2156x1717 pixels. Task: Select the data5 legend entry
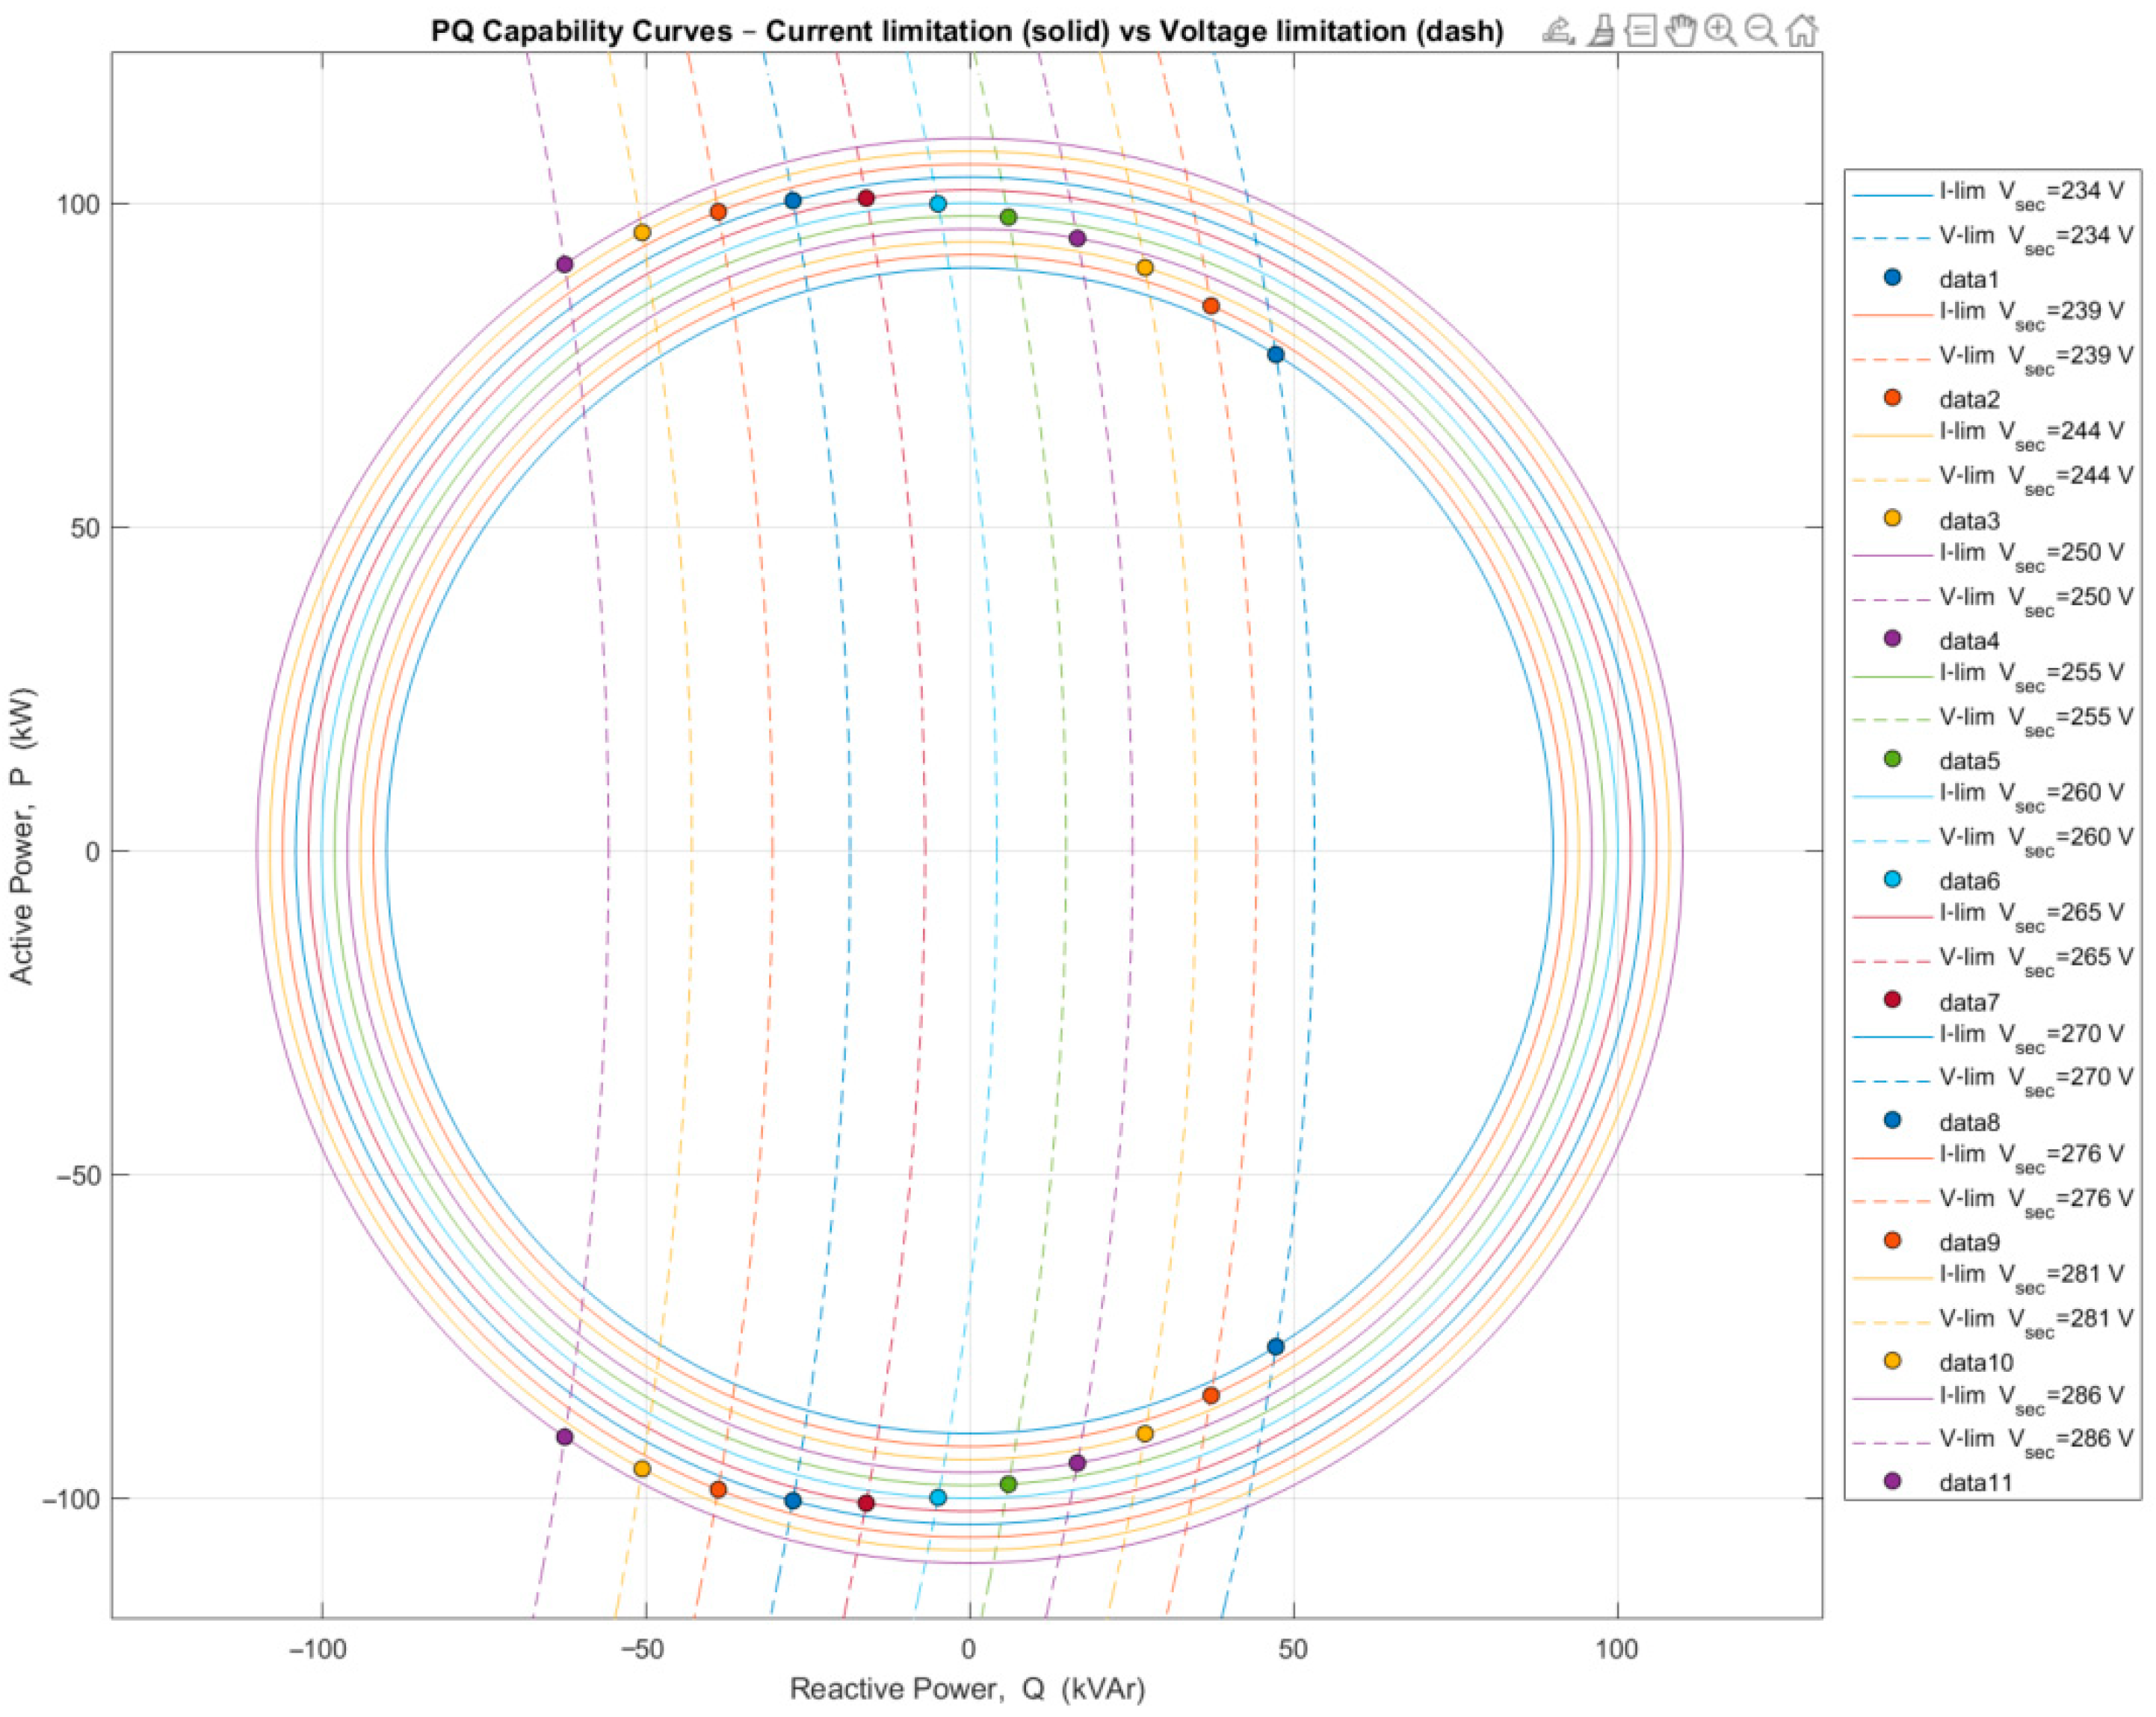(1968, 761)
